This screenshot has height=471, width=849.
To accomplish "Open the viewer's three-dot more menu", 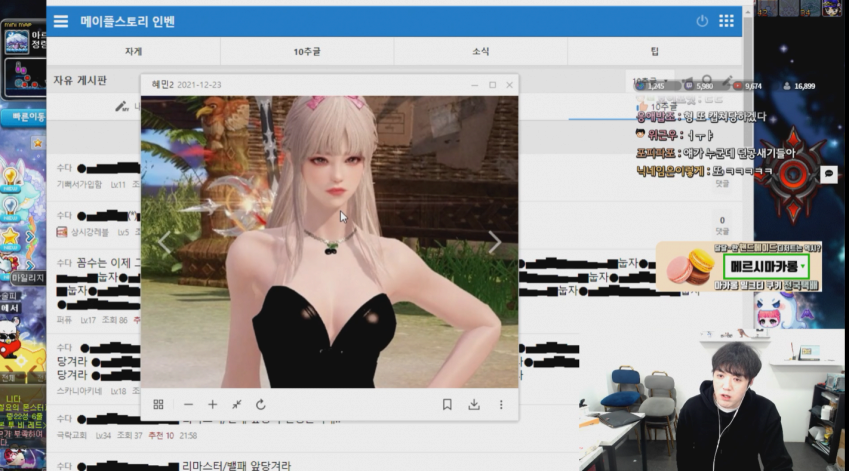I will click(501, 404).
